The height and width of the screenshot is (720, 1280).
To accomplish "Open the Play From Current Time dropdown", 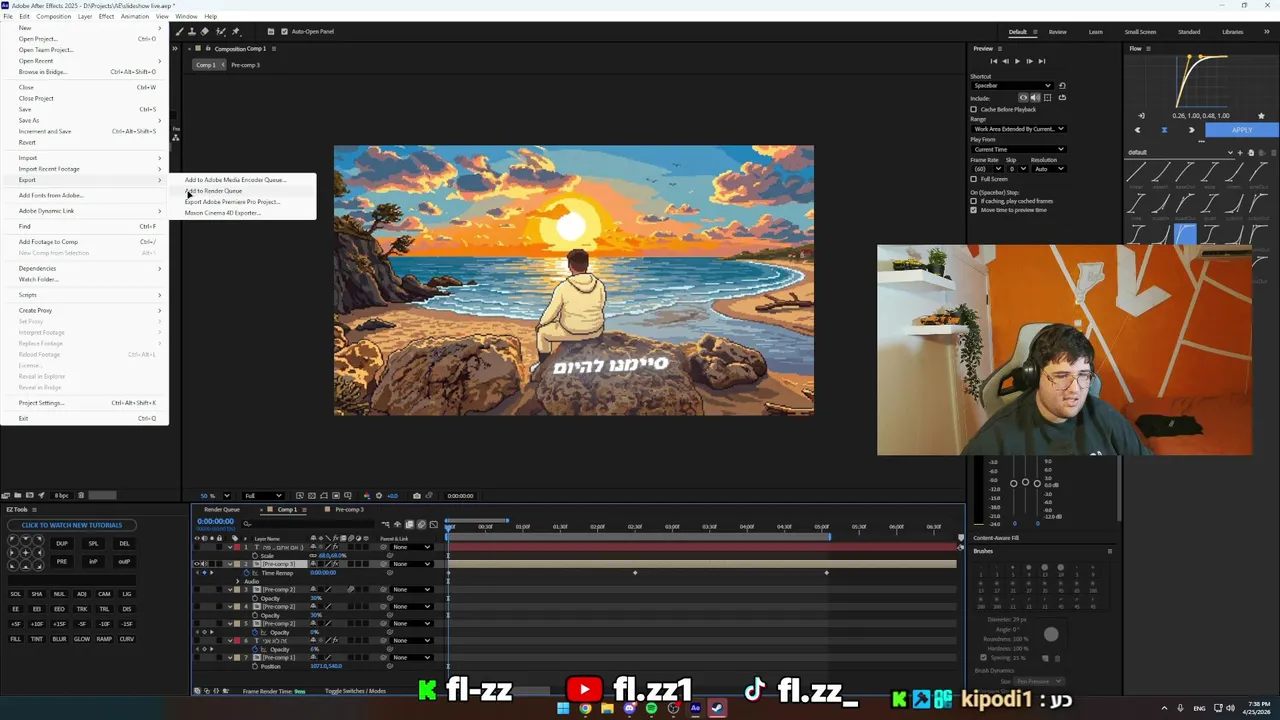I will 1019,149.
